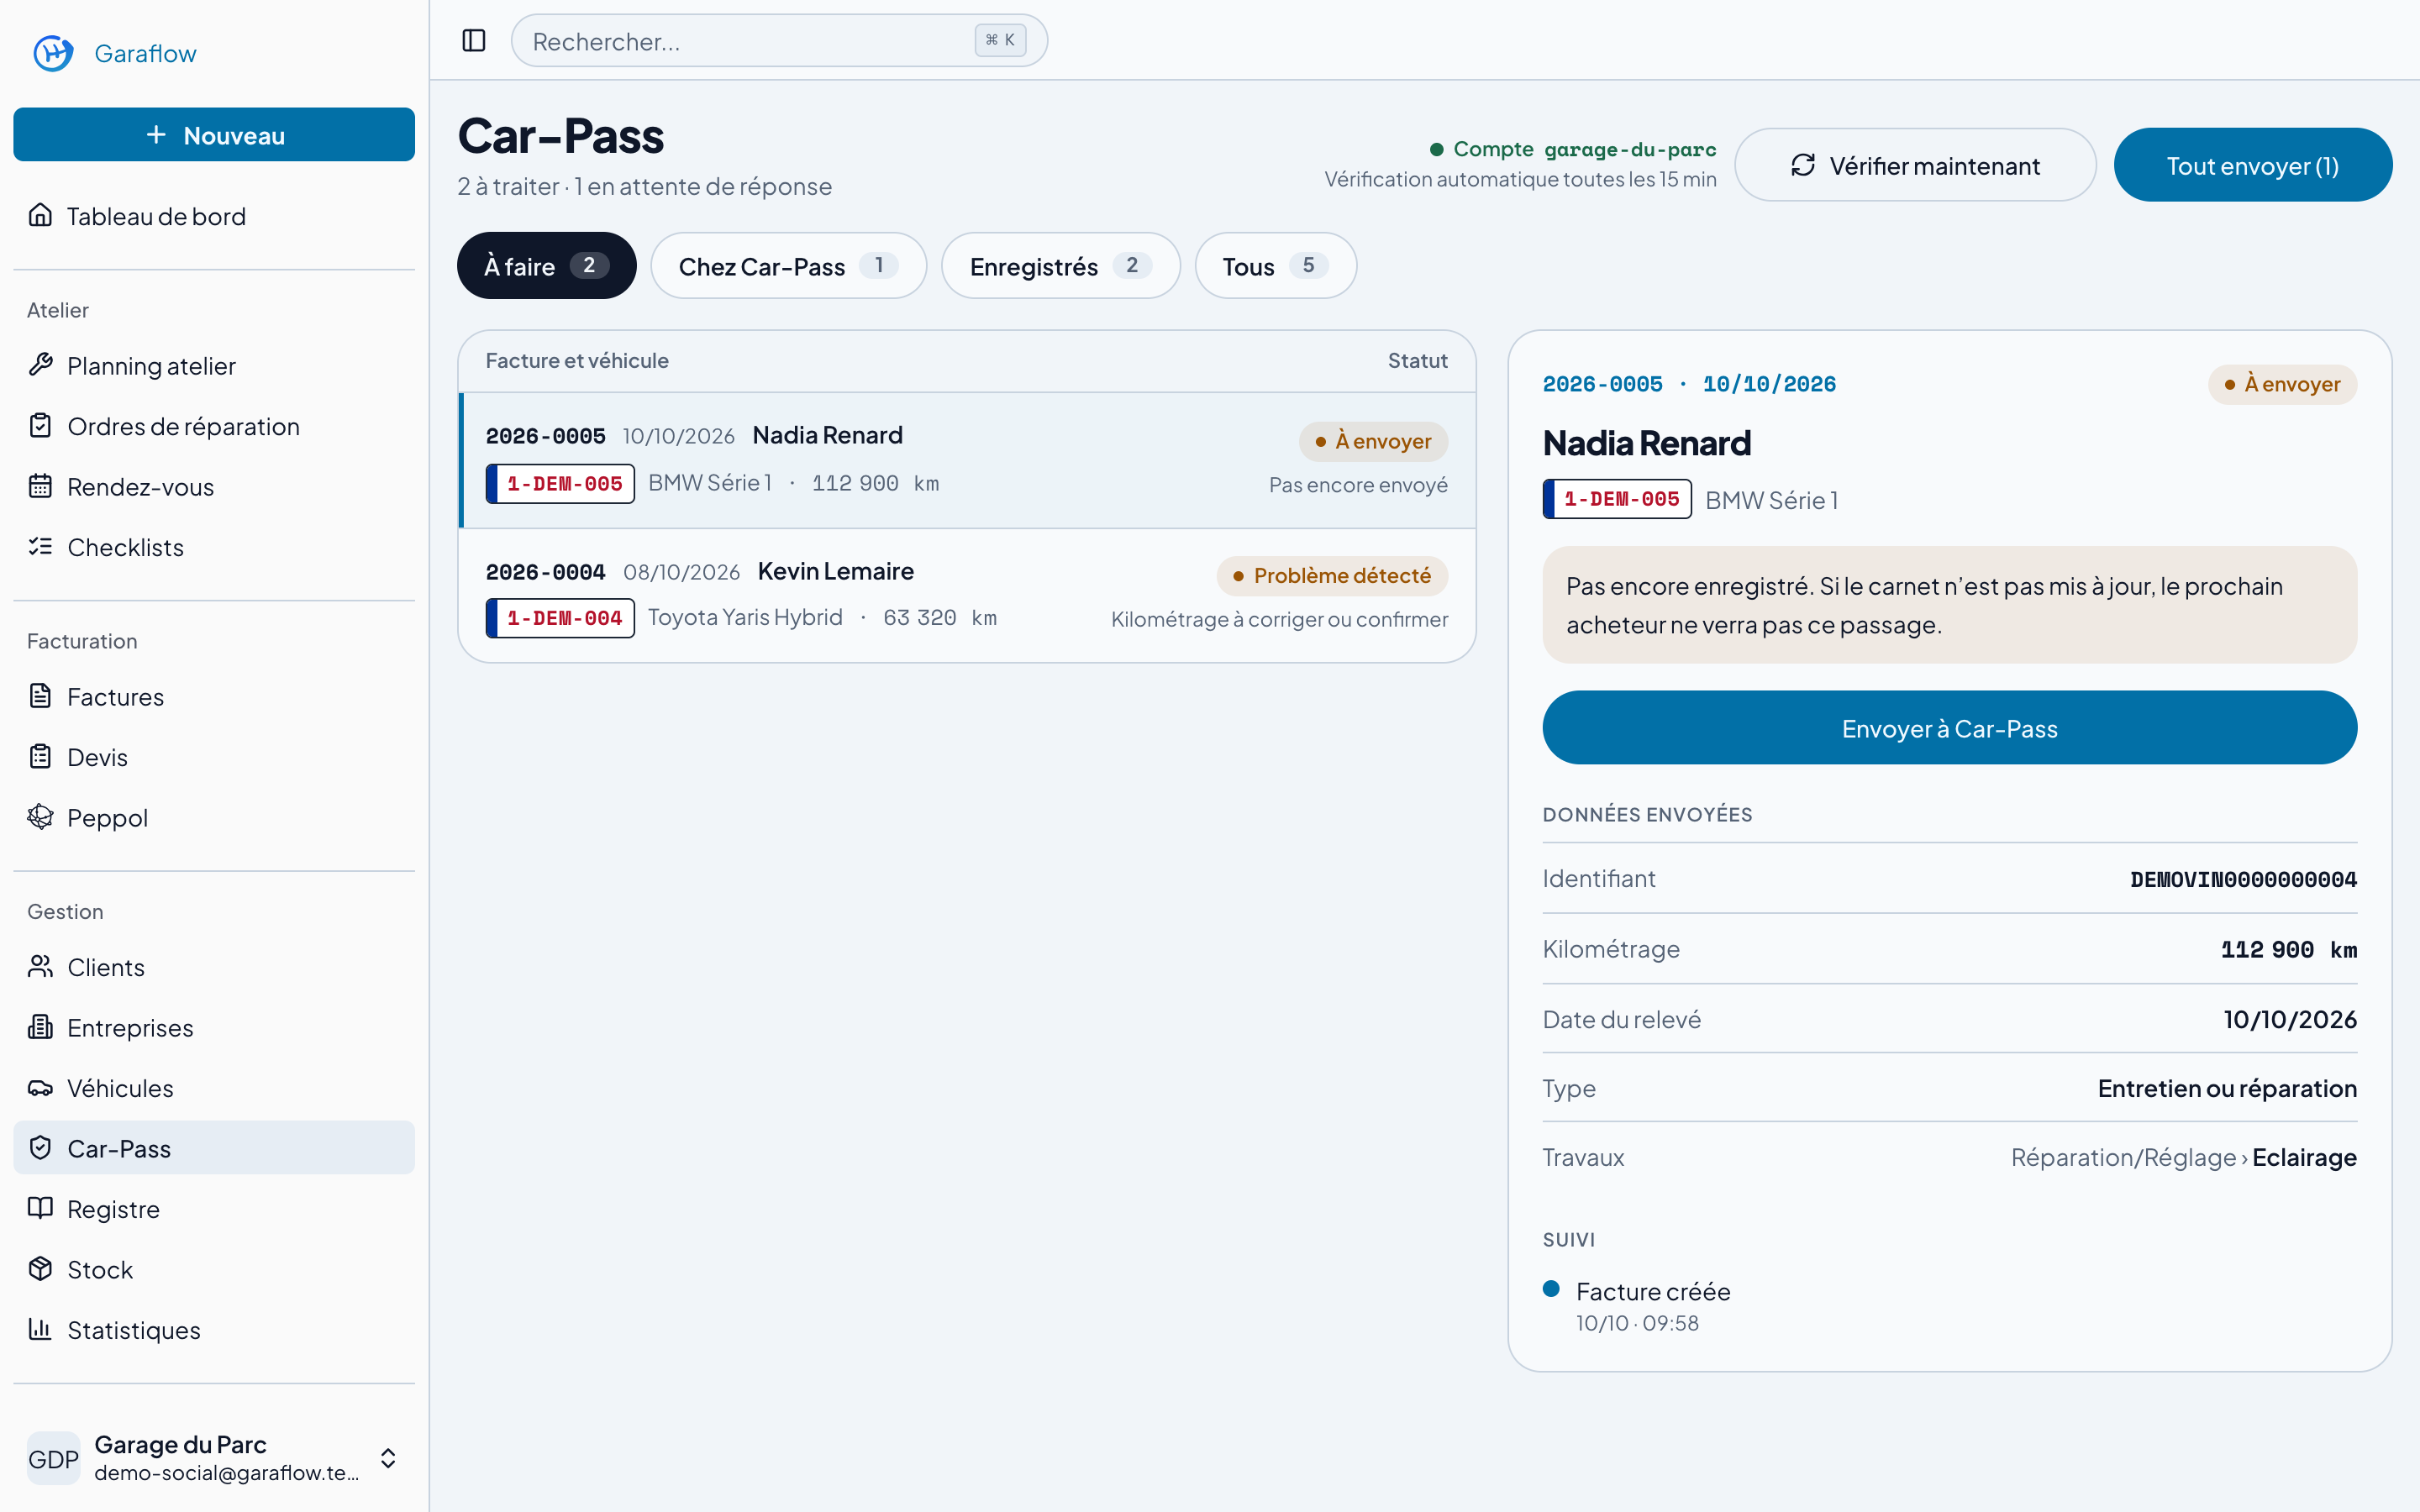The width and height of the screenshot is (2420, 1512).
Task: Click the Factures document icon
Action: pyautogui.click(x=40, y=696)
